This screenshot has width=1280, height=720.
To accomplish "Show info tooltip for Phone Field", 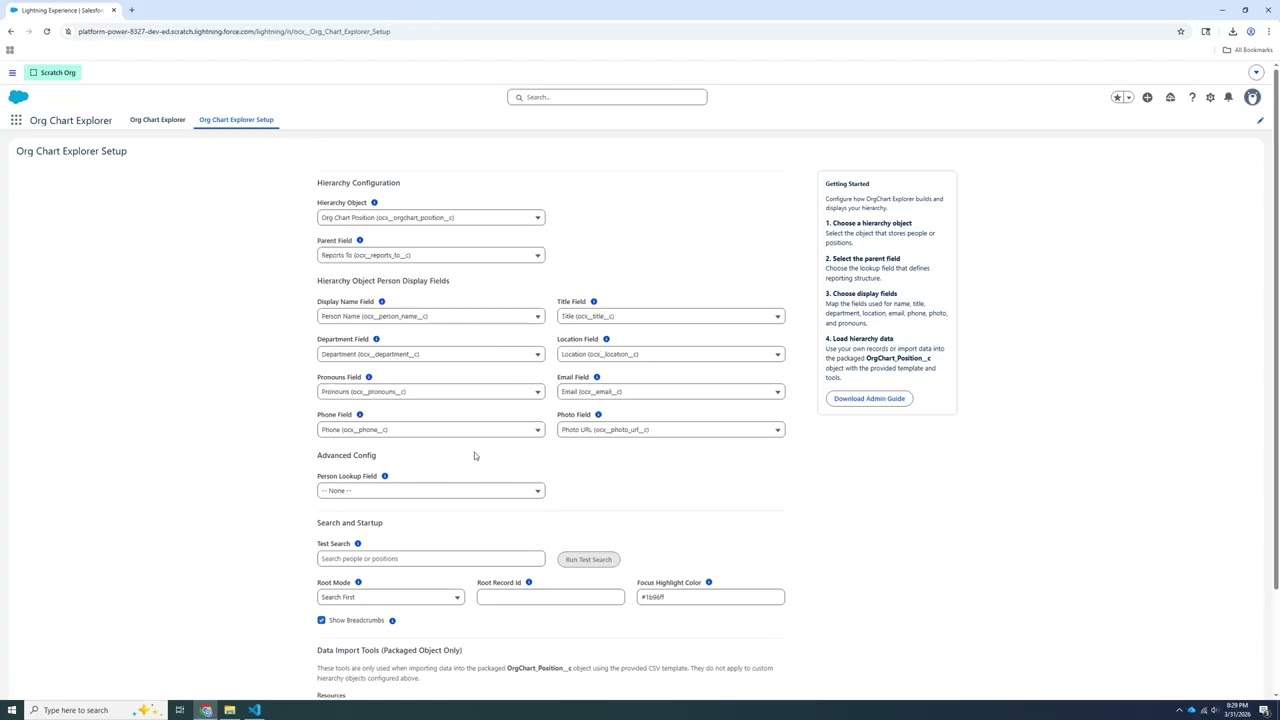I will click(360, 414).
